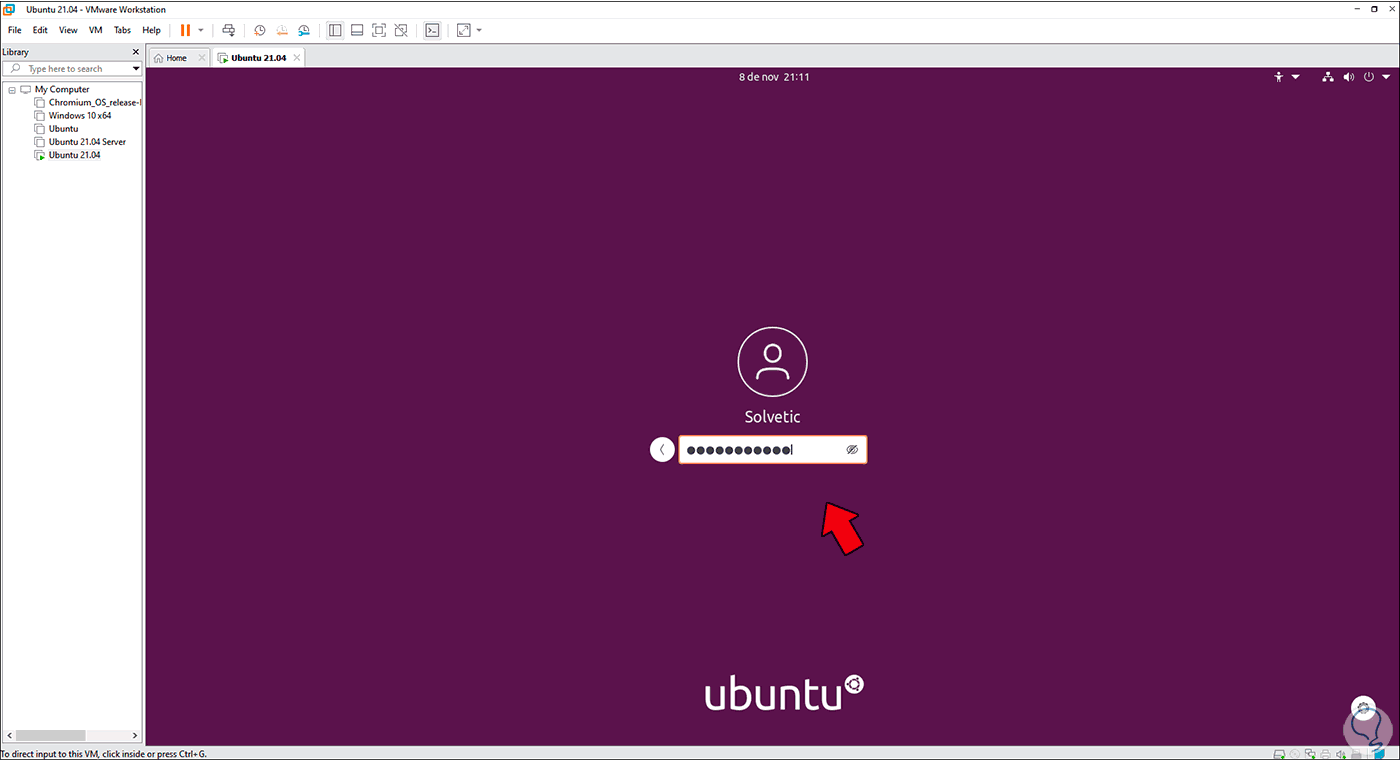
Task: Open the power options dropdown beside pause
Action: 201,30
